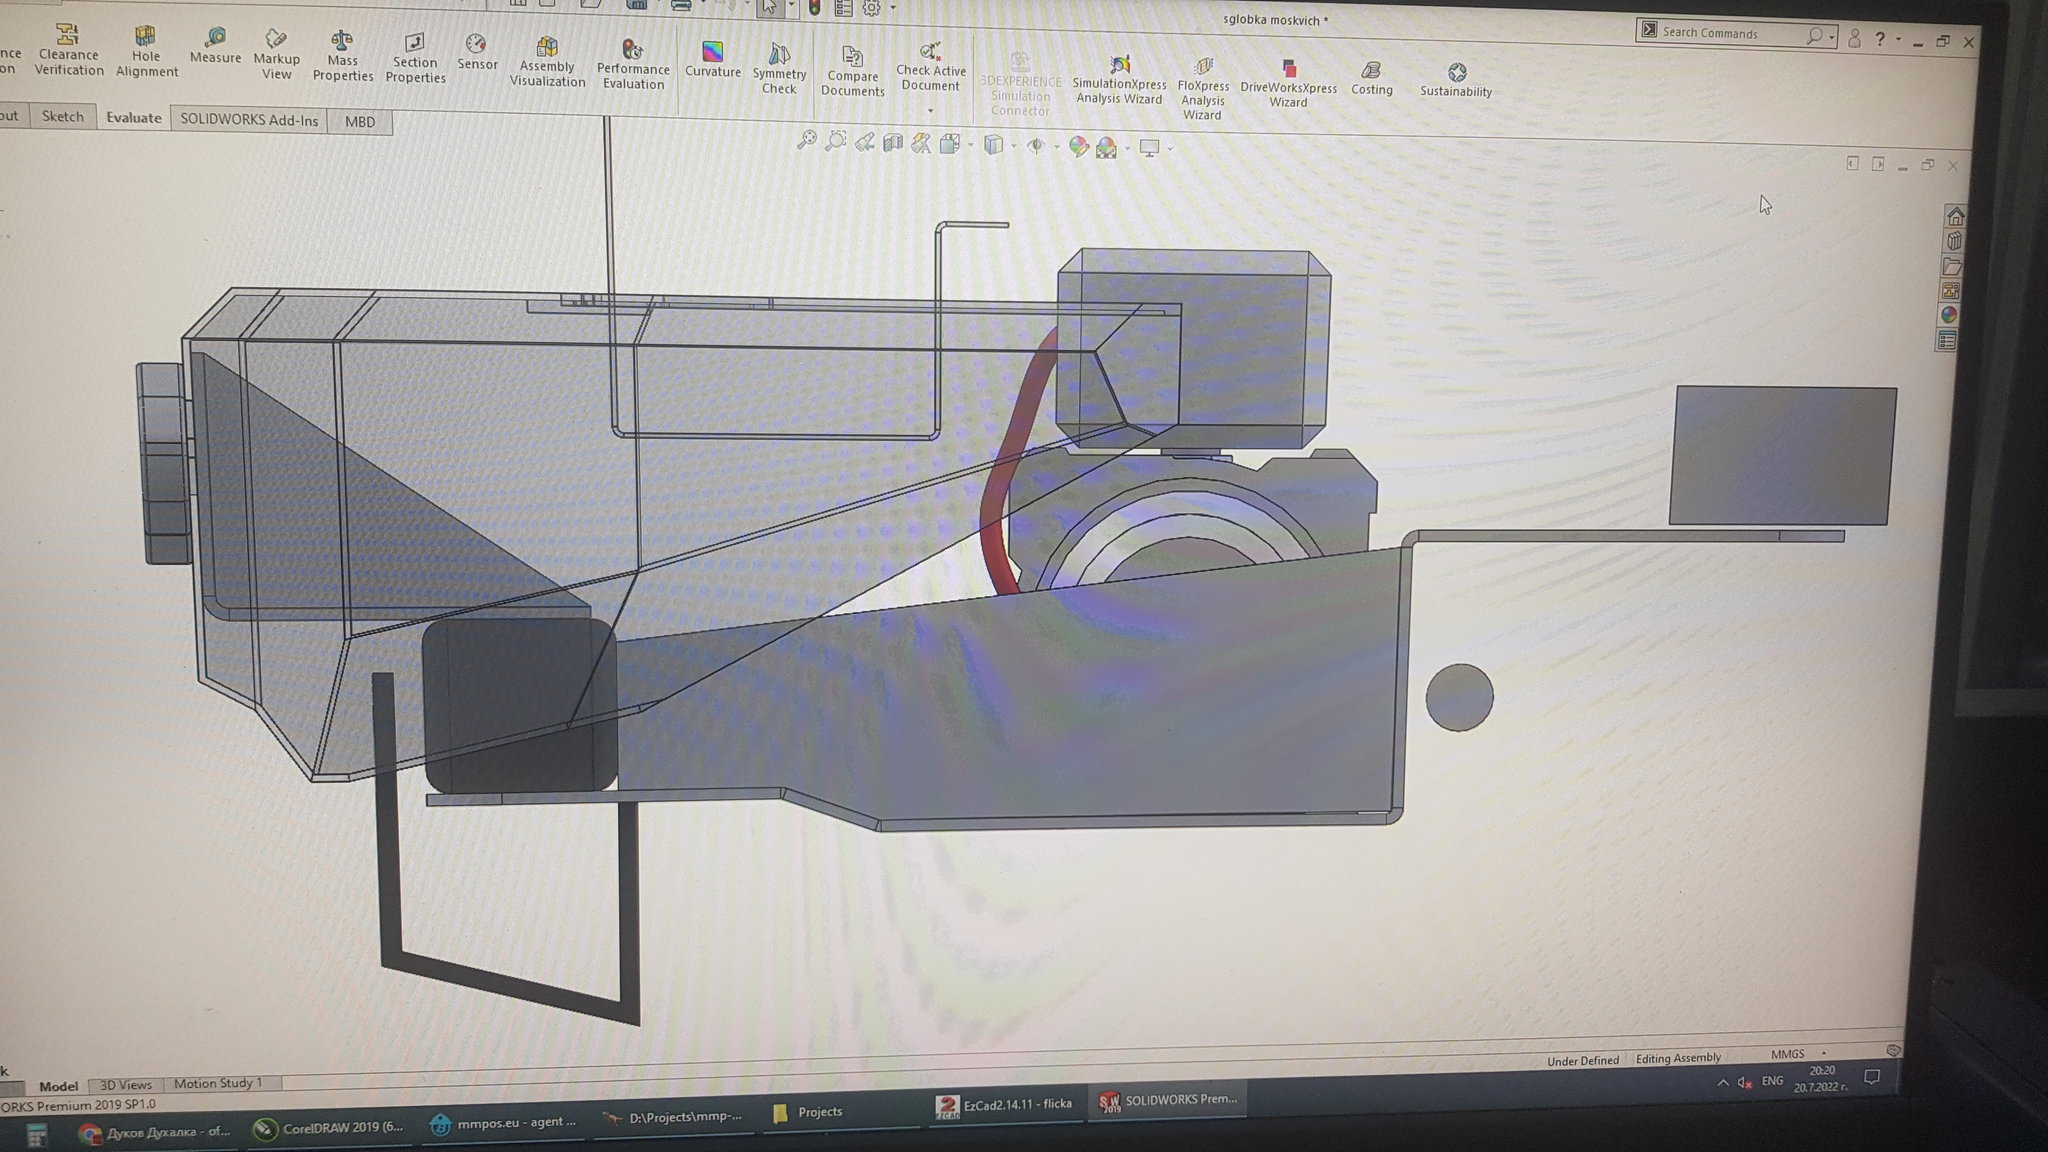Expand the Hide/Show Items dropdown arrow

click(x=1057, y=147)
